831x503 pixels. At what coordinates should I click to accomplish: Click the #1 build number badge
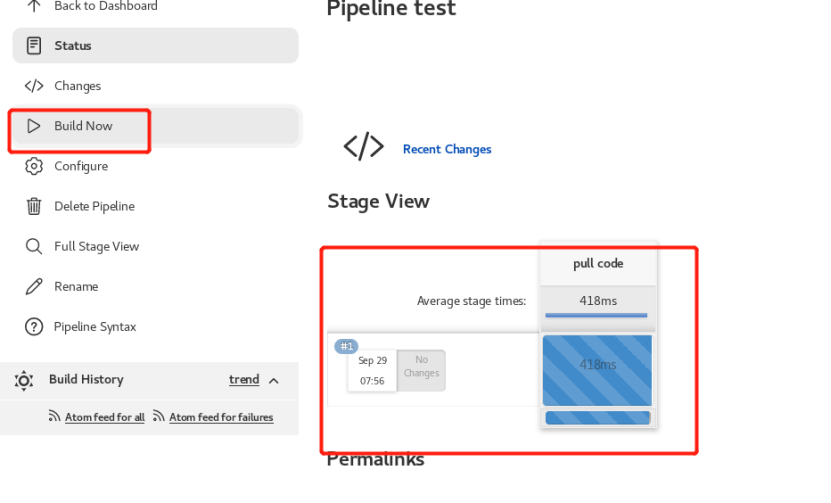pos(346,346)
